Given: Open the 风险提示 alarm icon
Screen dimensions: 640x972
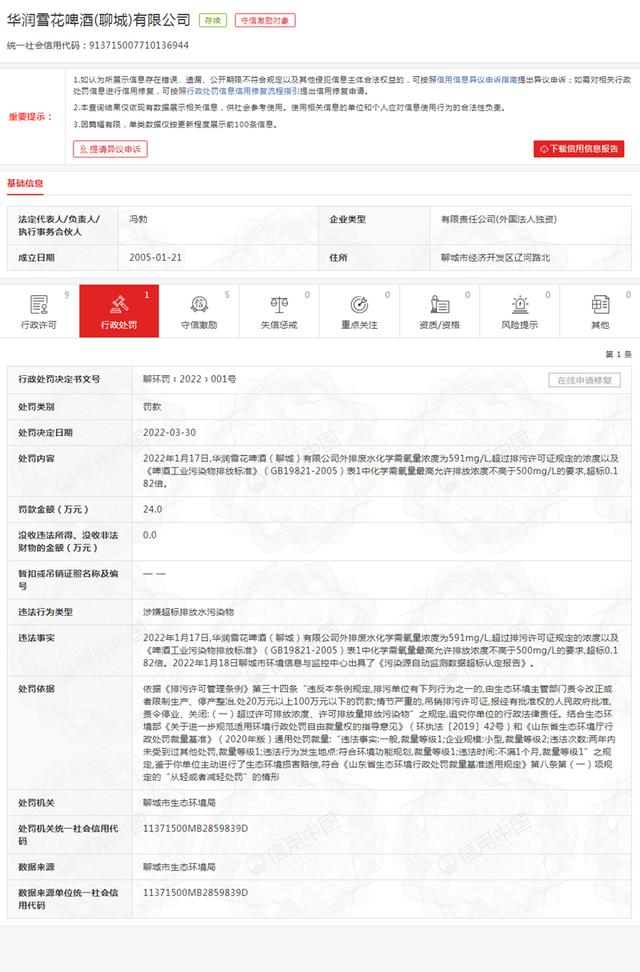Looking at the screenshot, I should point(520,304).
